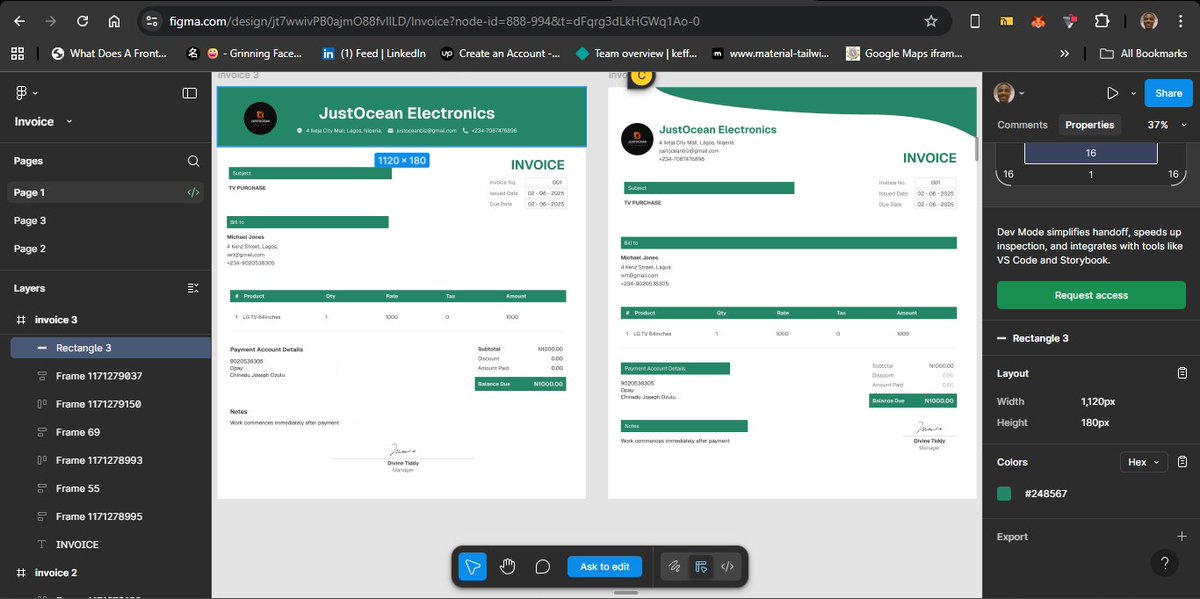Click the Ask to edit button

604,567
